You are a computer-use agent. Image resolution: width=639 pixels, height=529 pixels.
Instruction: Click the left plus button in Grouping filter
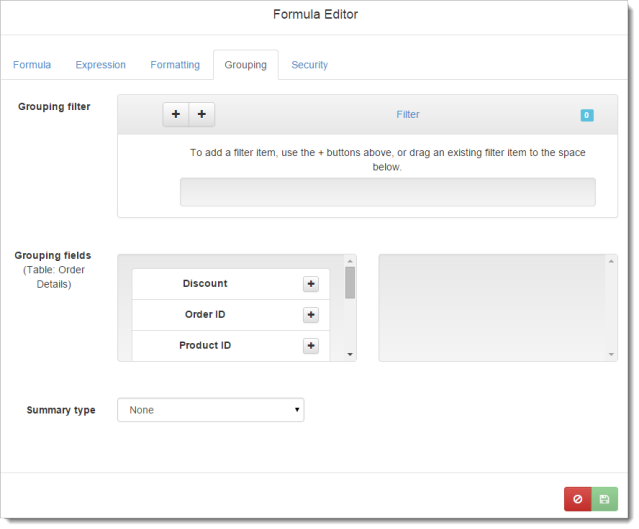click(176, 115)
